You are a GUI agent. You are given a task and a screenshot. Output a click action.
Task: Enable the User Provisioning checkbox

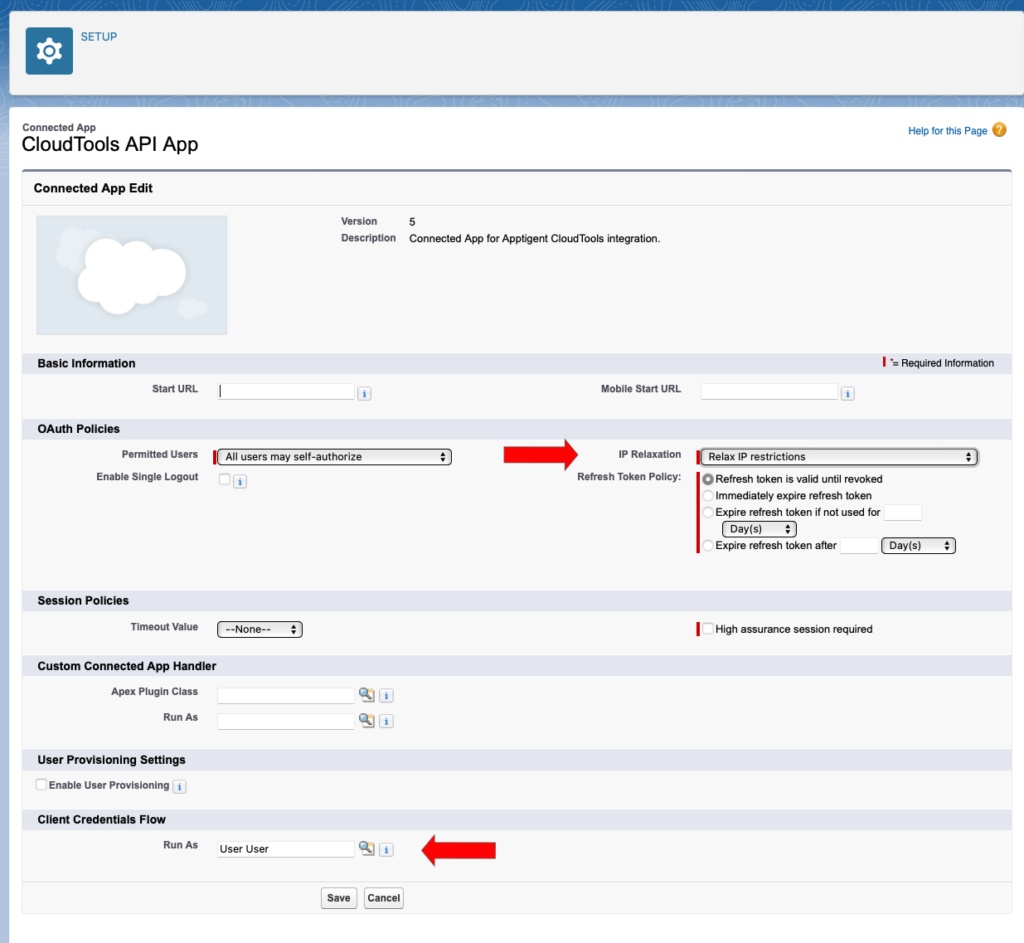coord(42,784)
